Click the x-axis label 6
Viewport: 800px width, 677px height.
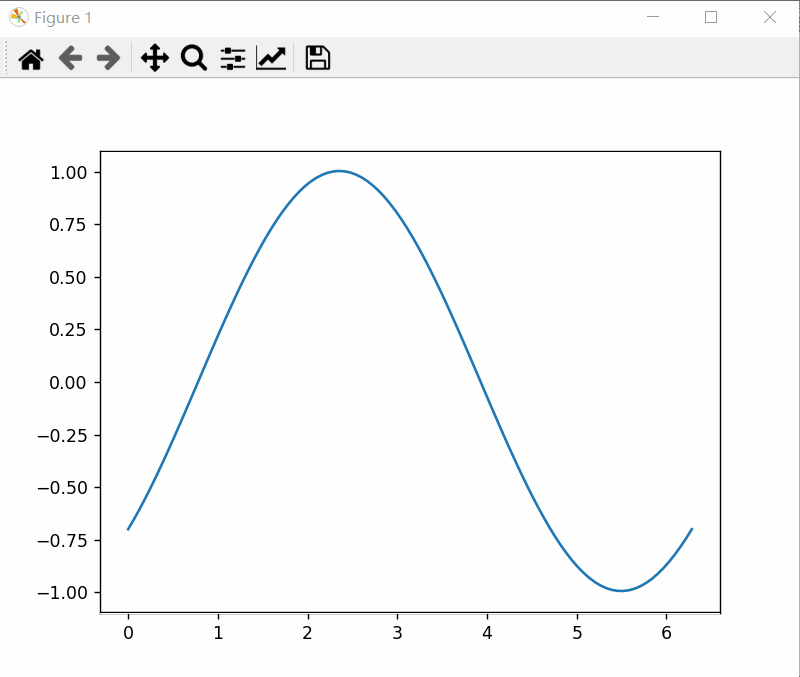pos(666,633)
